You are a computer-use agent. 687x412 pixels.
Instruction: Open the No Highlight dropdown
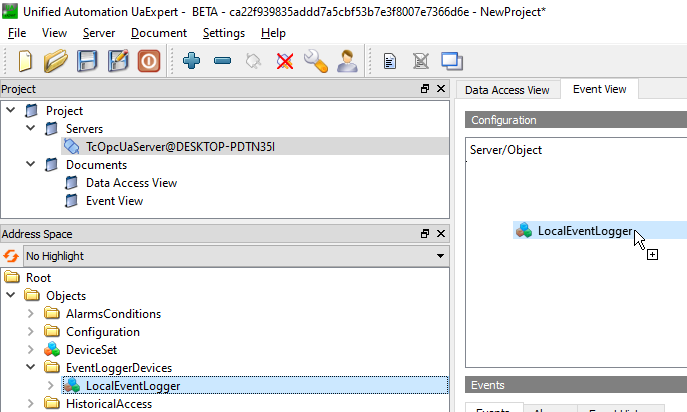235,256
